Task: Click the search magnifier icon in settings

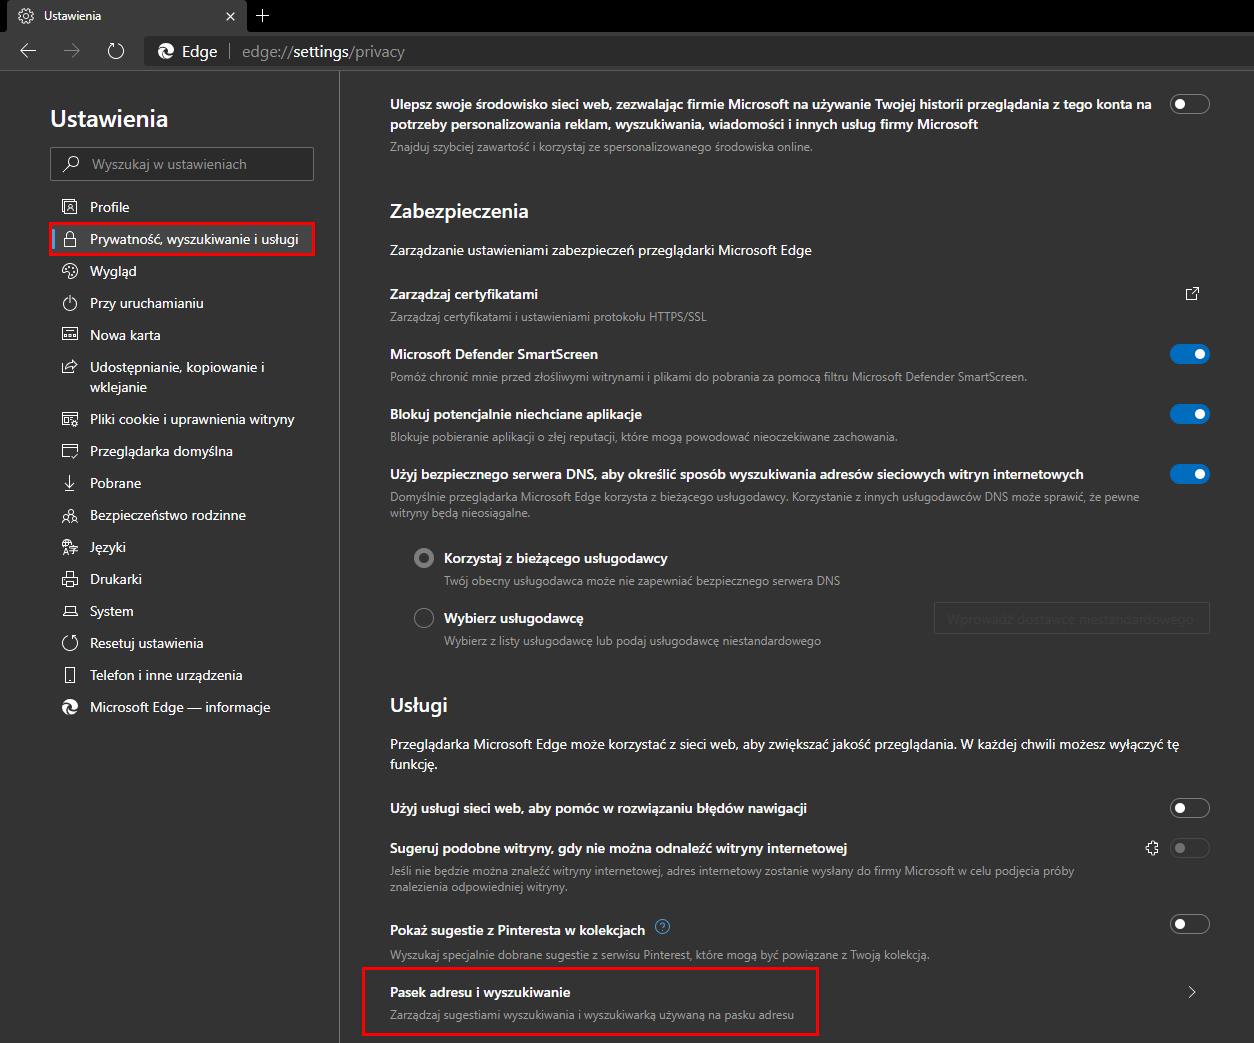Action: (71, 164)
